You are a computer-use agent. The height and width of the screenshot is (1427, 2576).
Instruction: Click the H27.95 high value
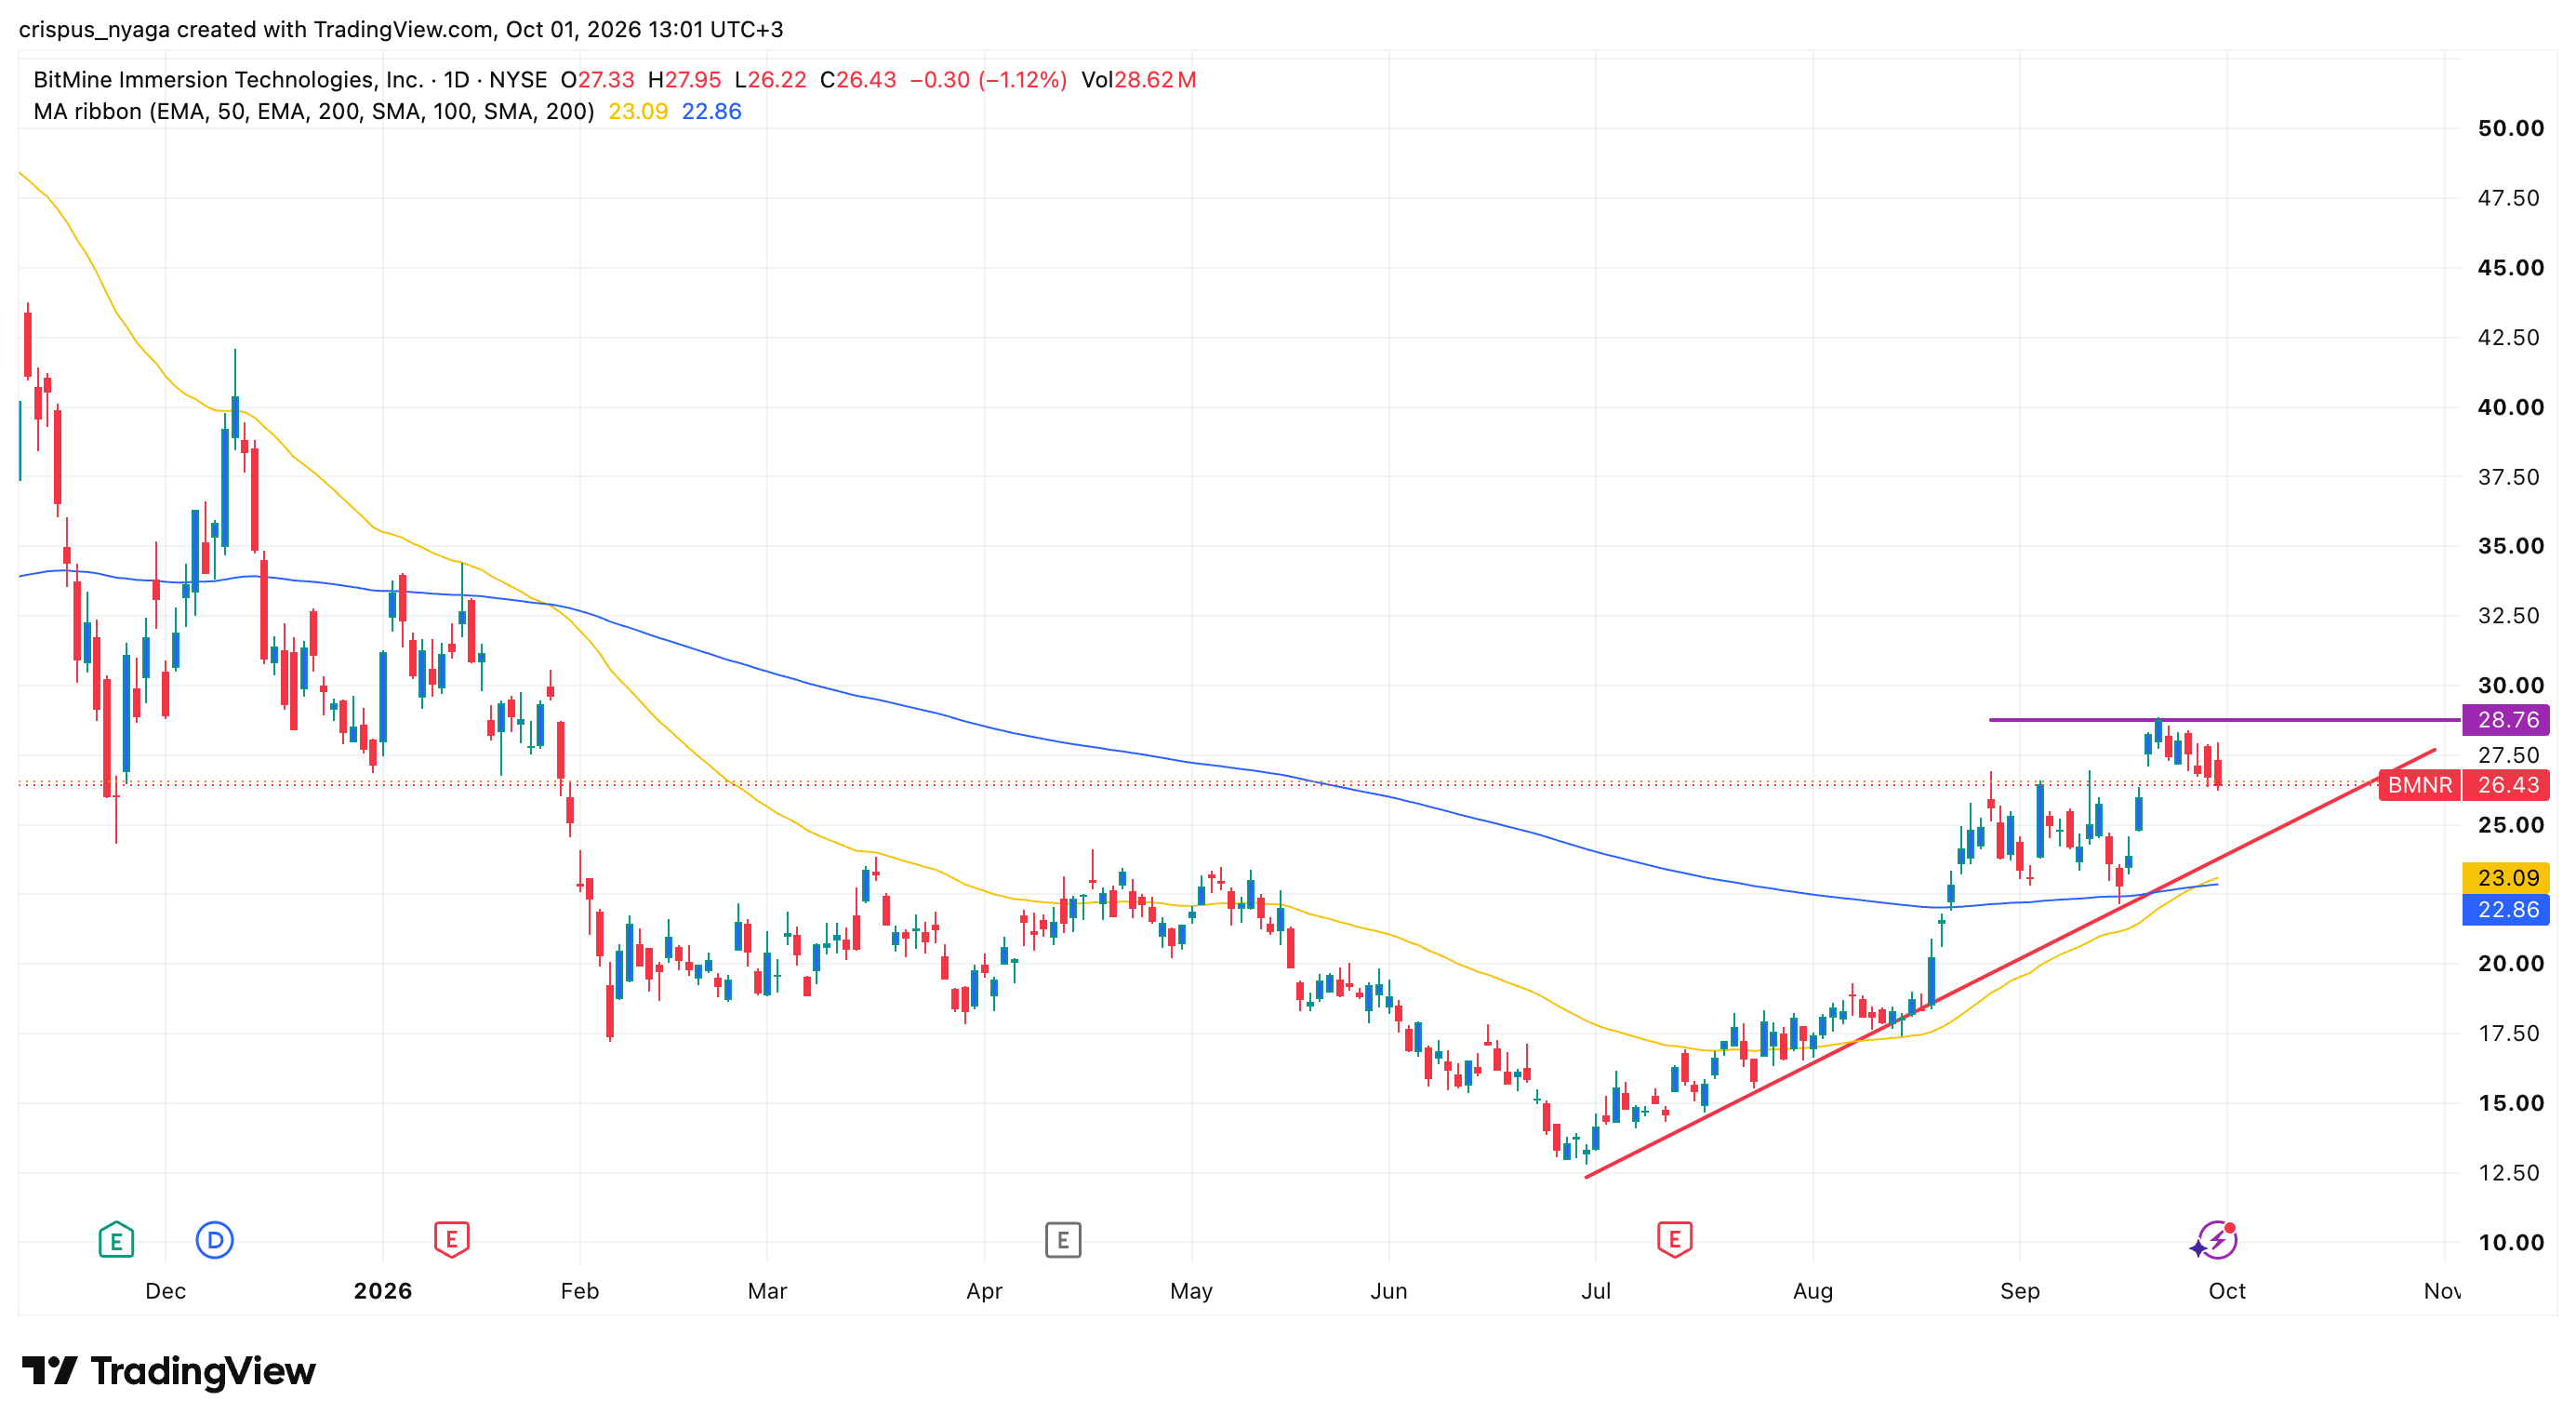tap(684, 79)
